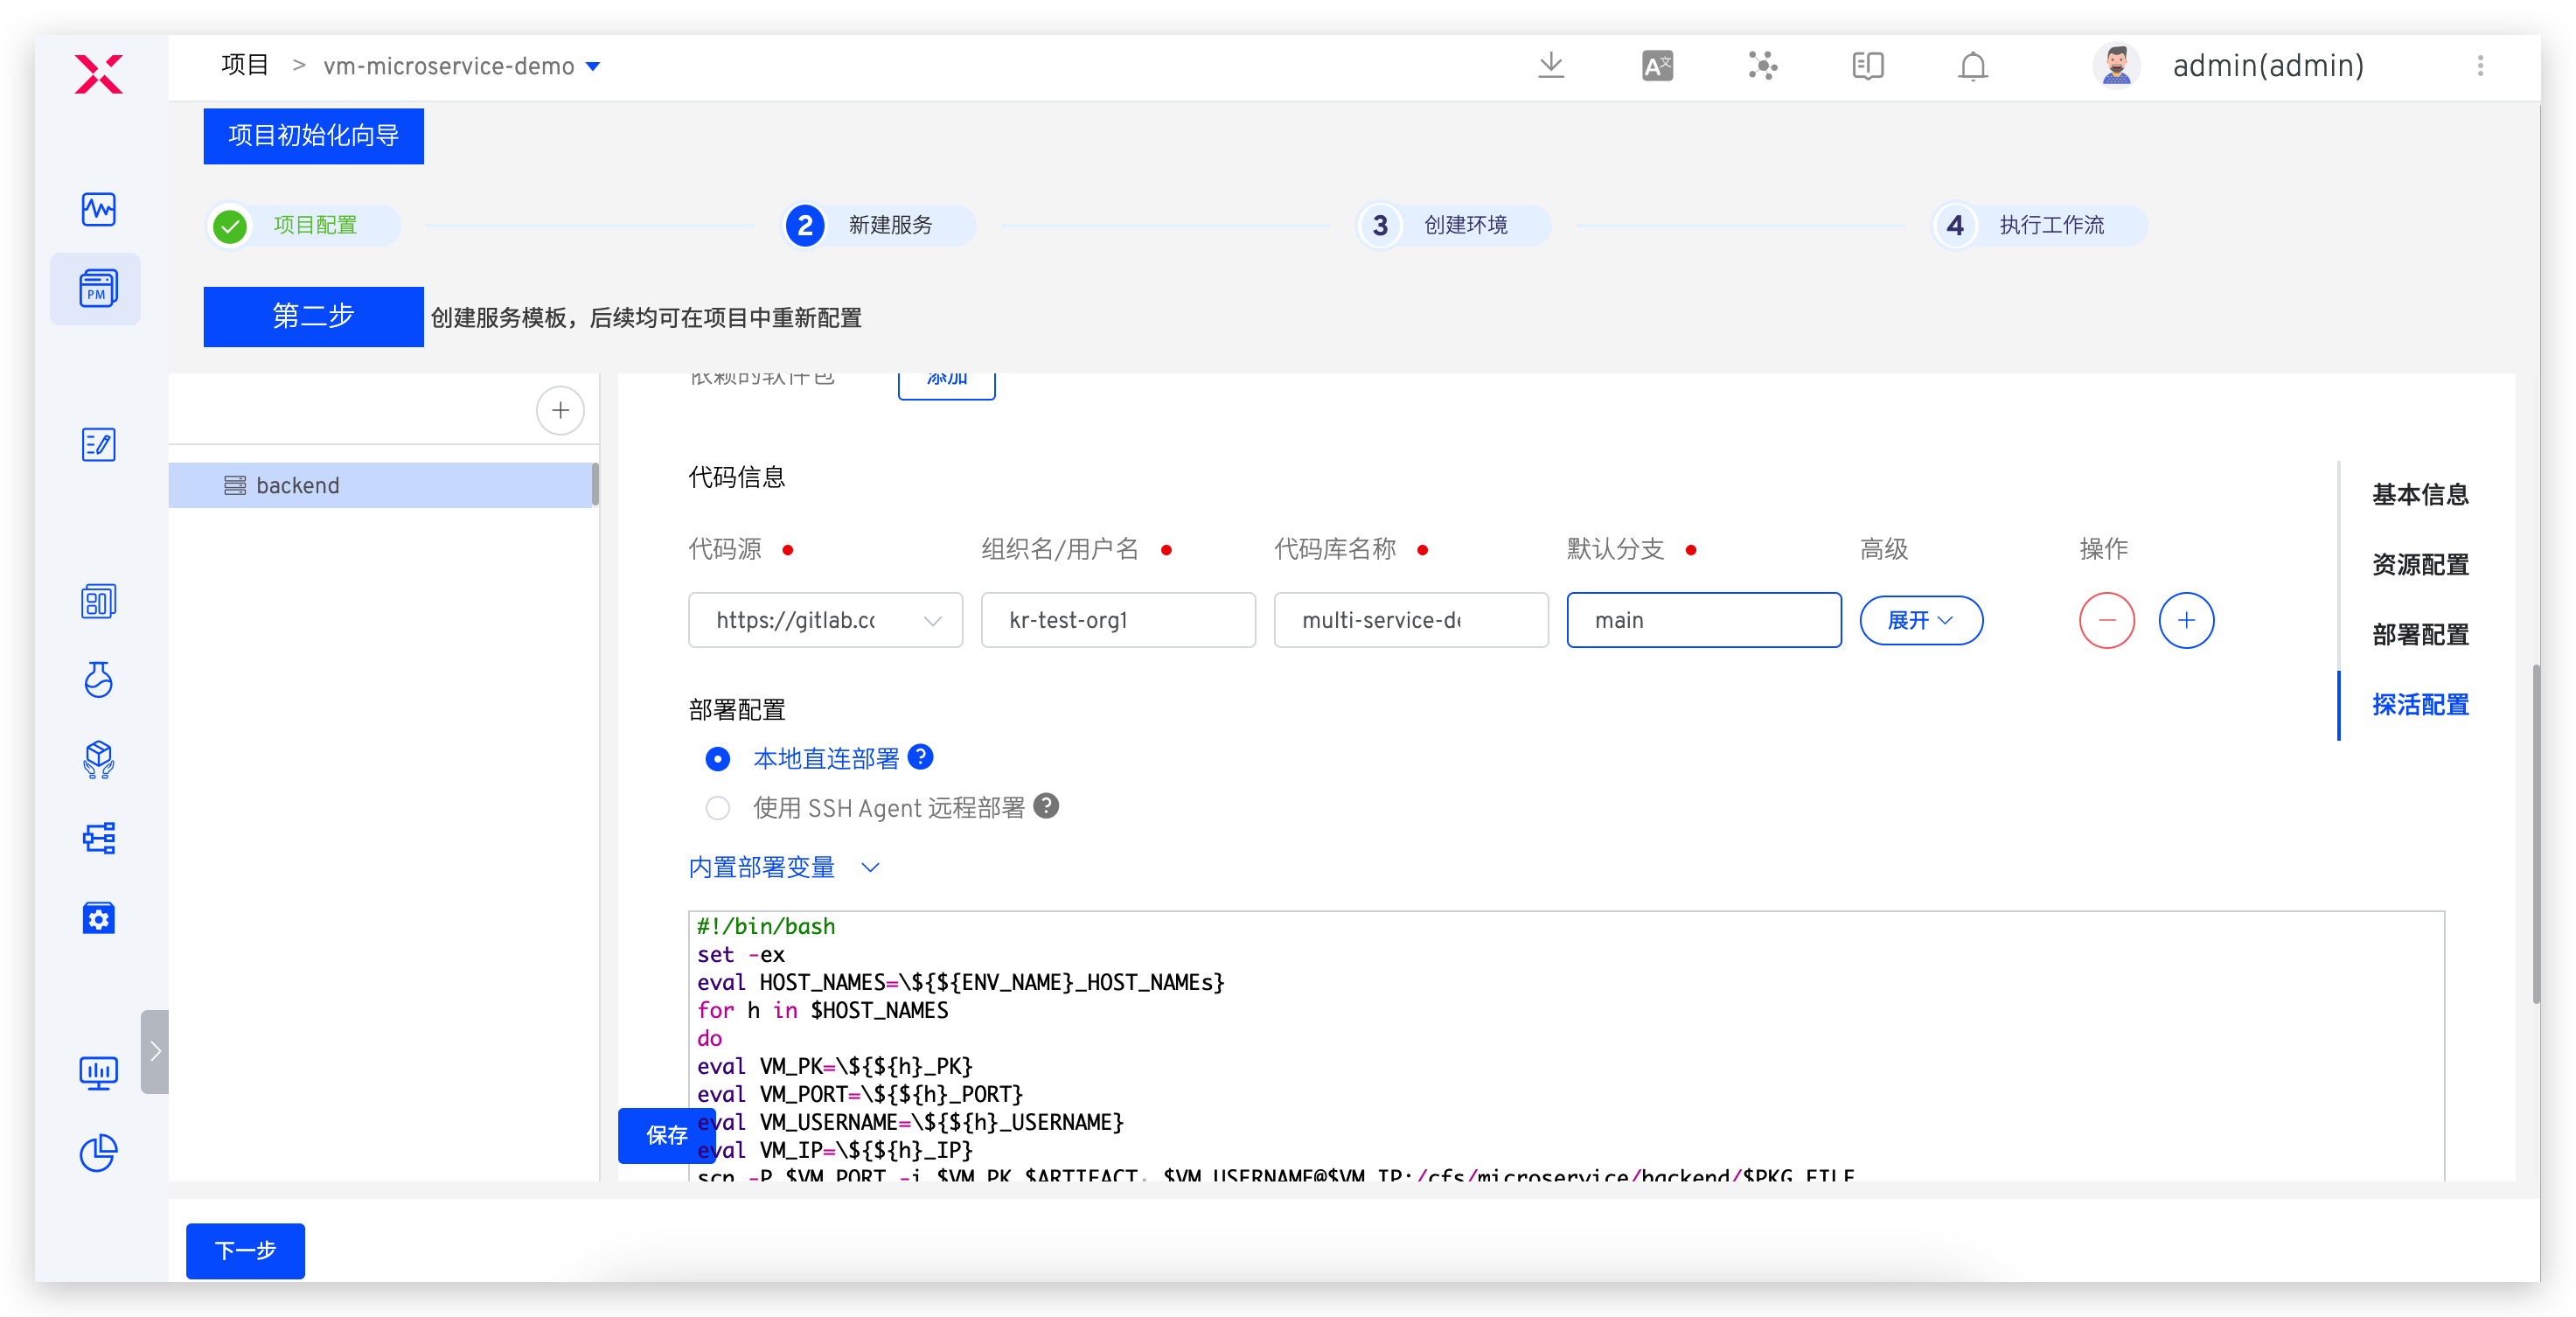Expand 展开 advanced options
2576x1317 pixels.
pos(1920,620)
